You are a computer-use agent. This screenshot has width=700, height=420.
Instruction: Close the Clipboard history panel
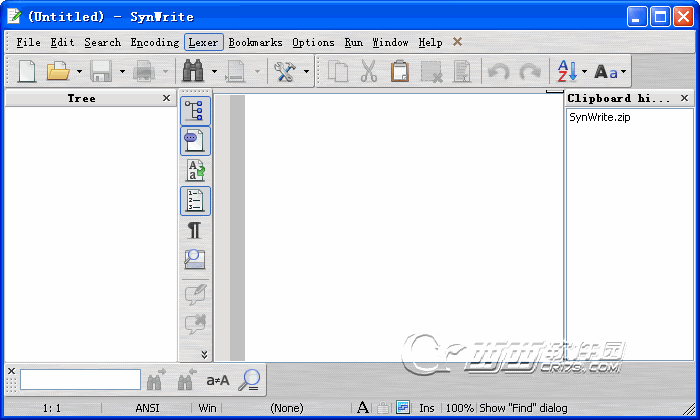point(684,98)
